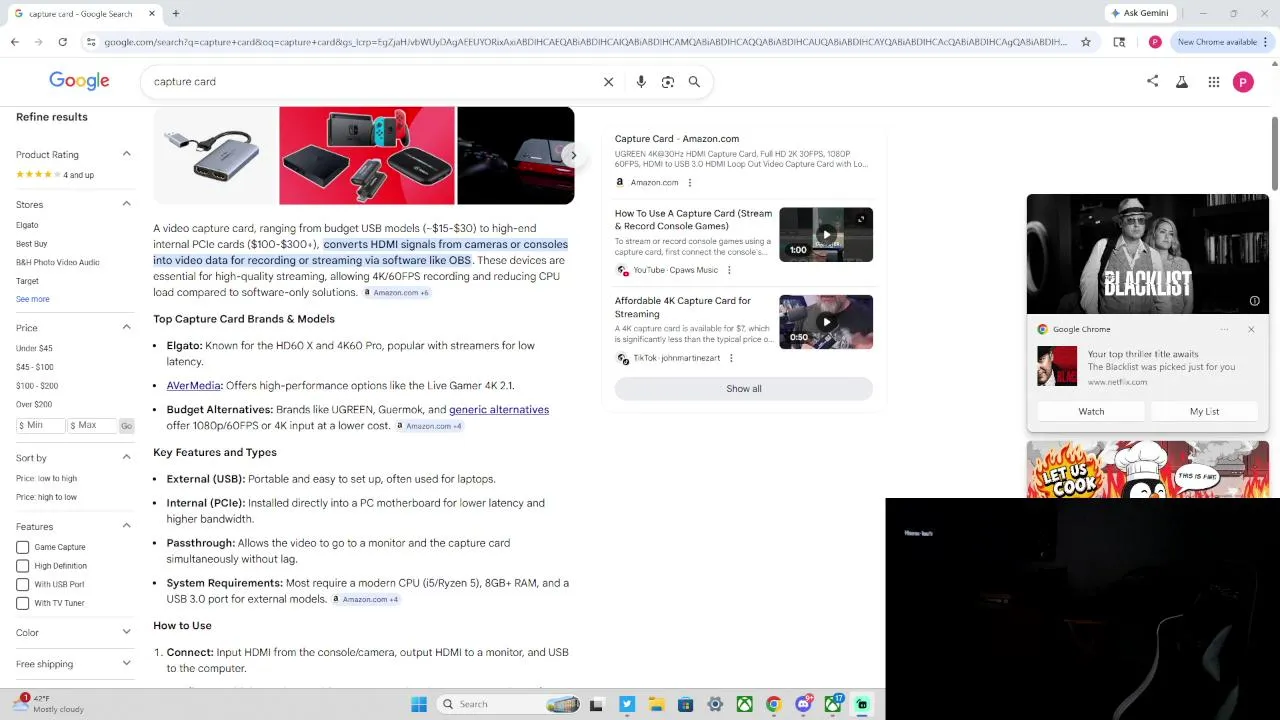Expand the Free shipping filter section
The image size is (1280, 720).
pyautogui.click(x=126, y=664)
